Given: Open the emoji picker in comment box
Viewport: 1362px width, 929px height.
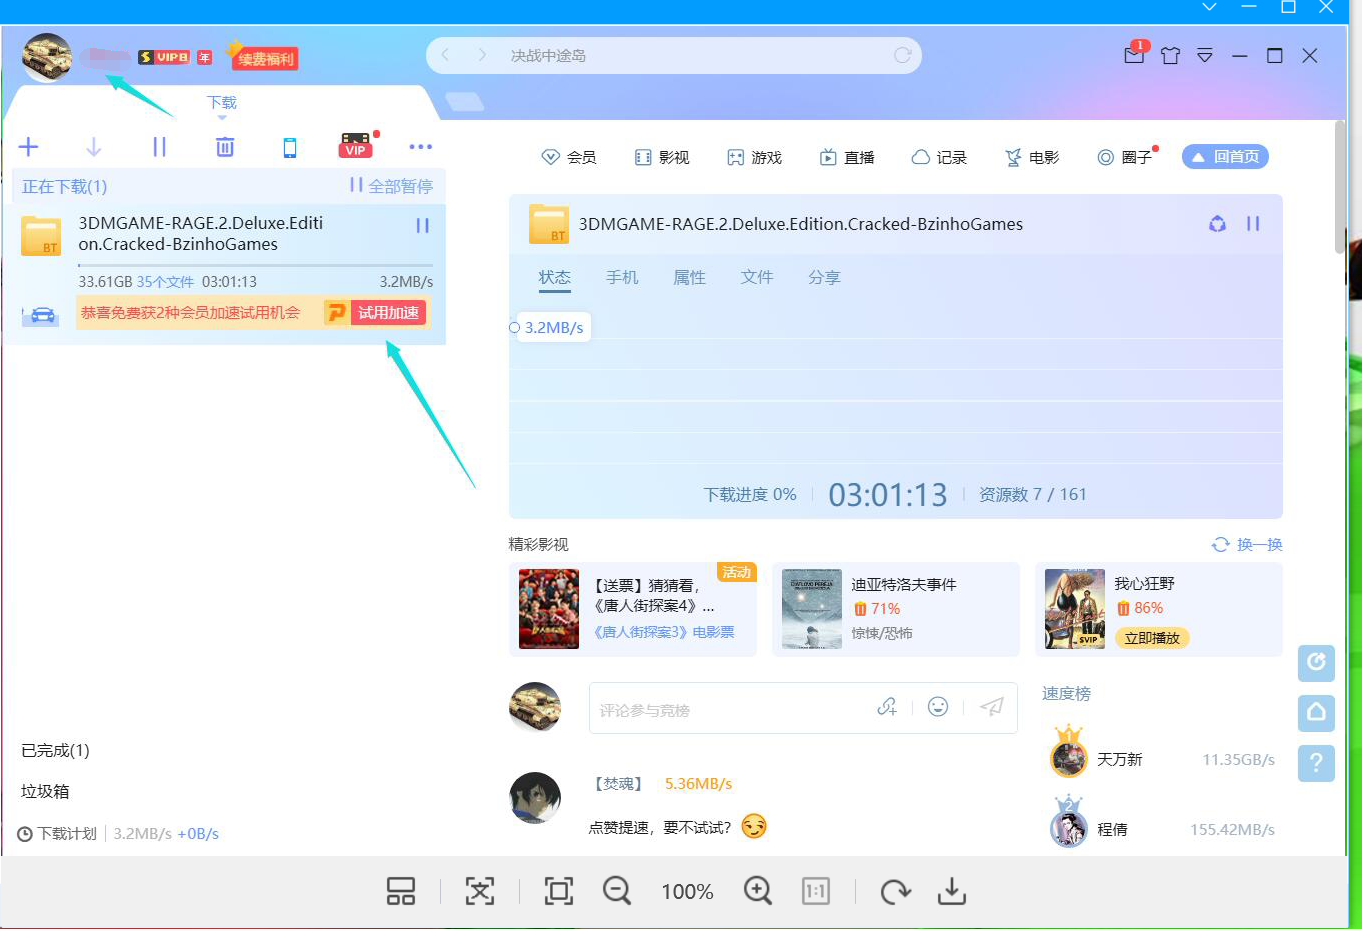Looking at the screenshot, I should (938, 707).
